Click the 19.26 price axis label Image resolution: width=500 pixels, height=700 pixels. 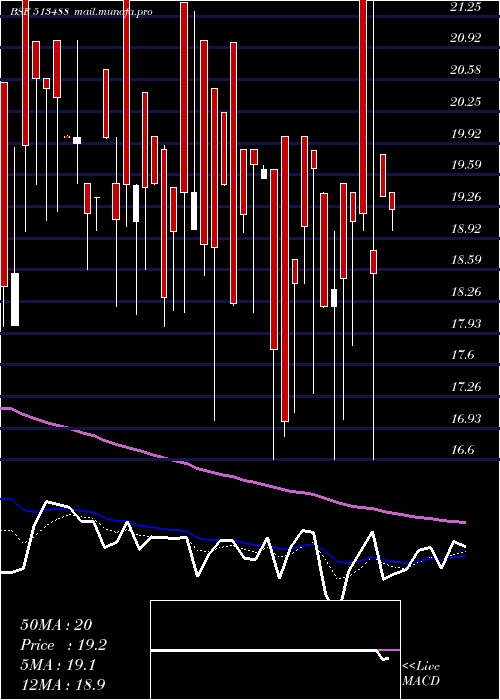point(466,196)
